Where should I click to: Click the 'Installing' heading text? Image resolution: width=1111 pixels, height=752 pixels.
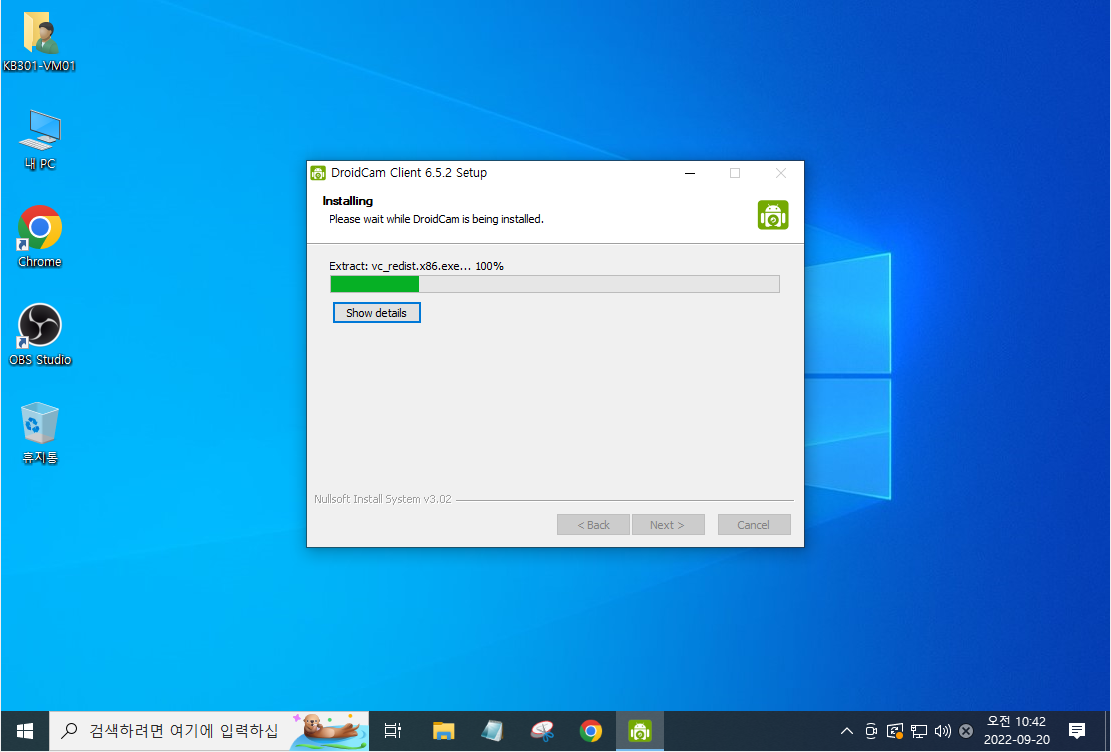347,201
